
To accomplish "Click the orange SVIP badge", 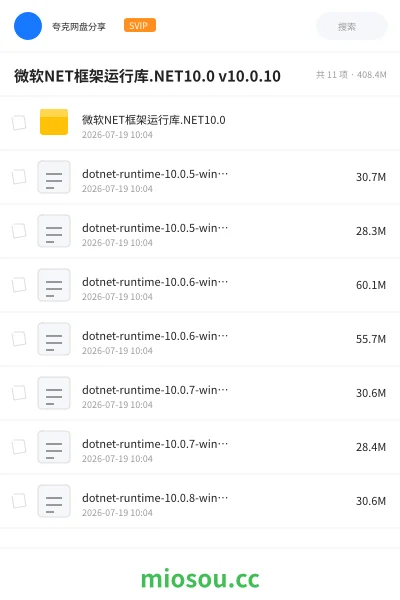I will tap(140, 25).
